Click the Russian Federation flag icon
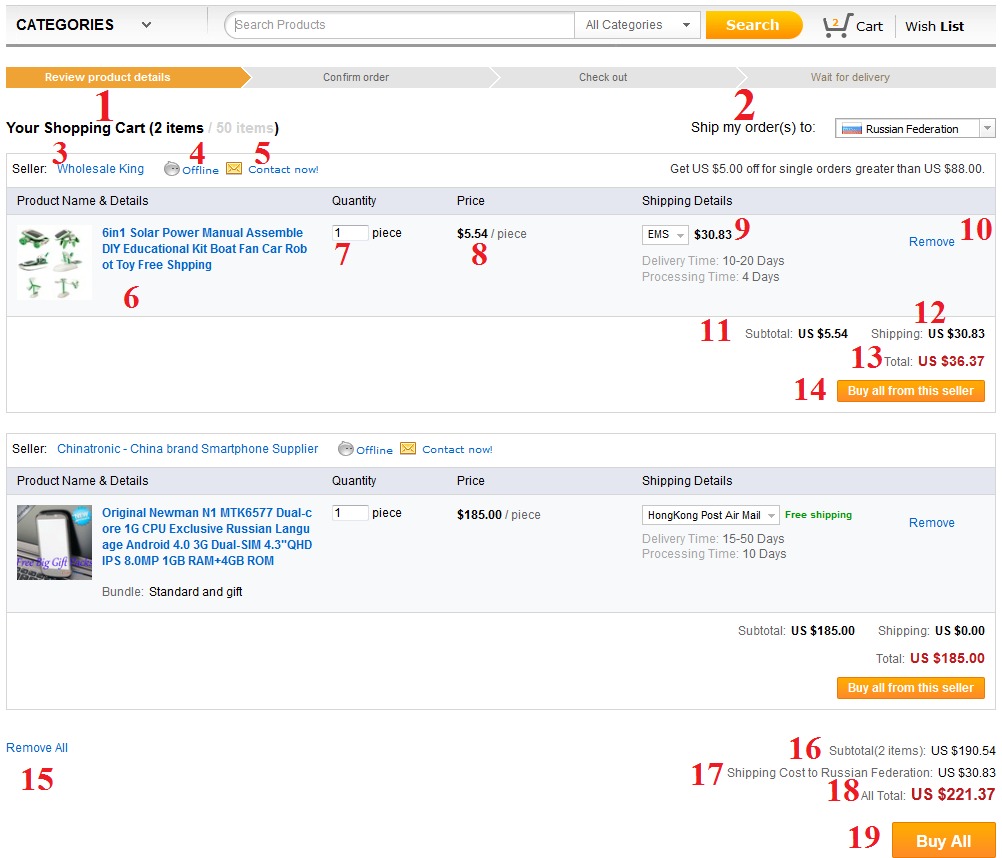1002x858 pixels. (x=852, y=129)
